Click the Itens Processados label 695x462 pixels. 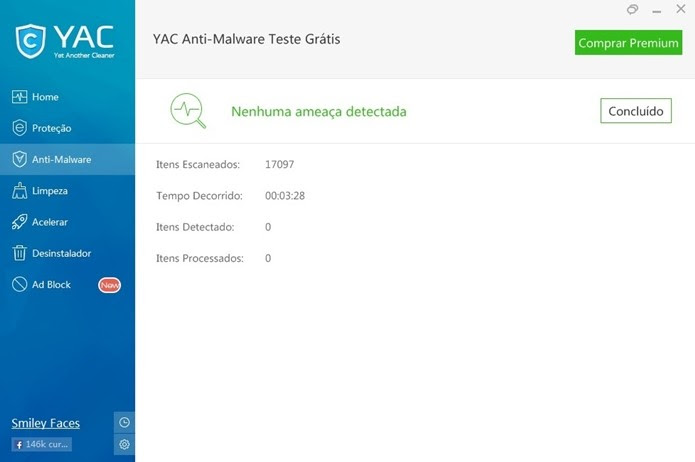point(200,258)
